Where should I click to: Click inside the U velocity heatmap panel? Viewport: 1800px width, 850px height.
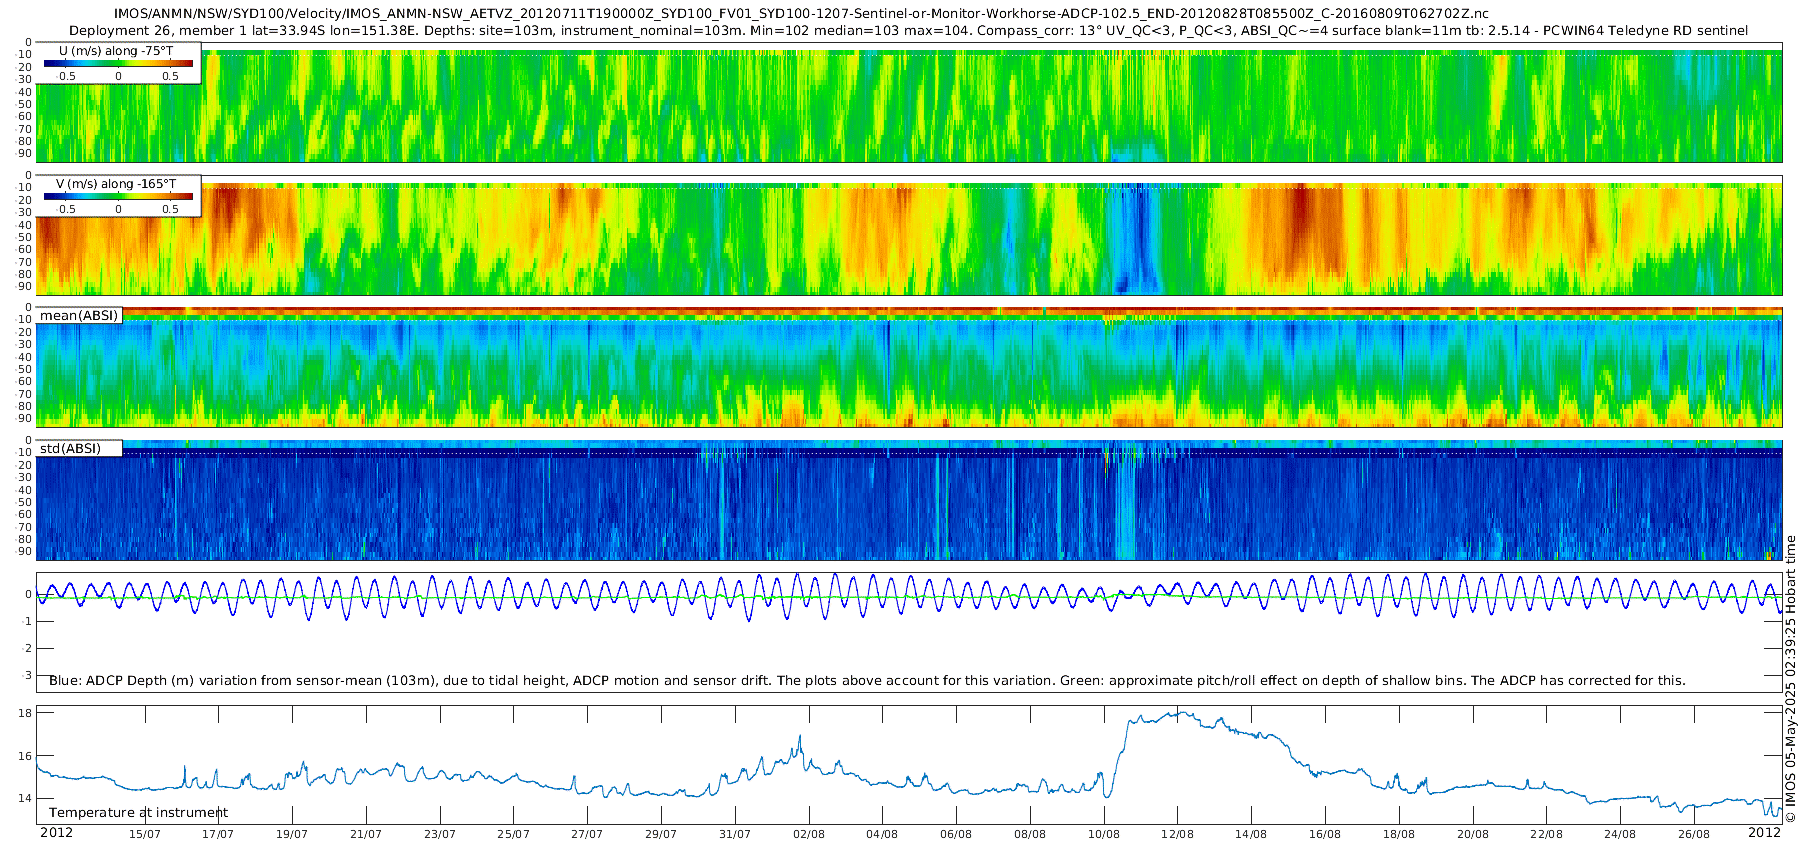[x=909, y=103]
